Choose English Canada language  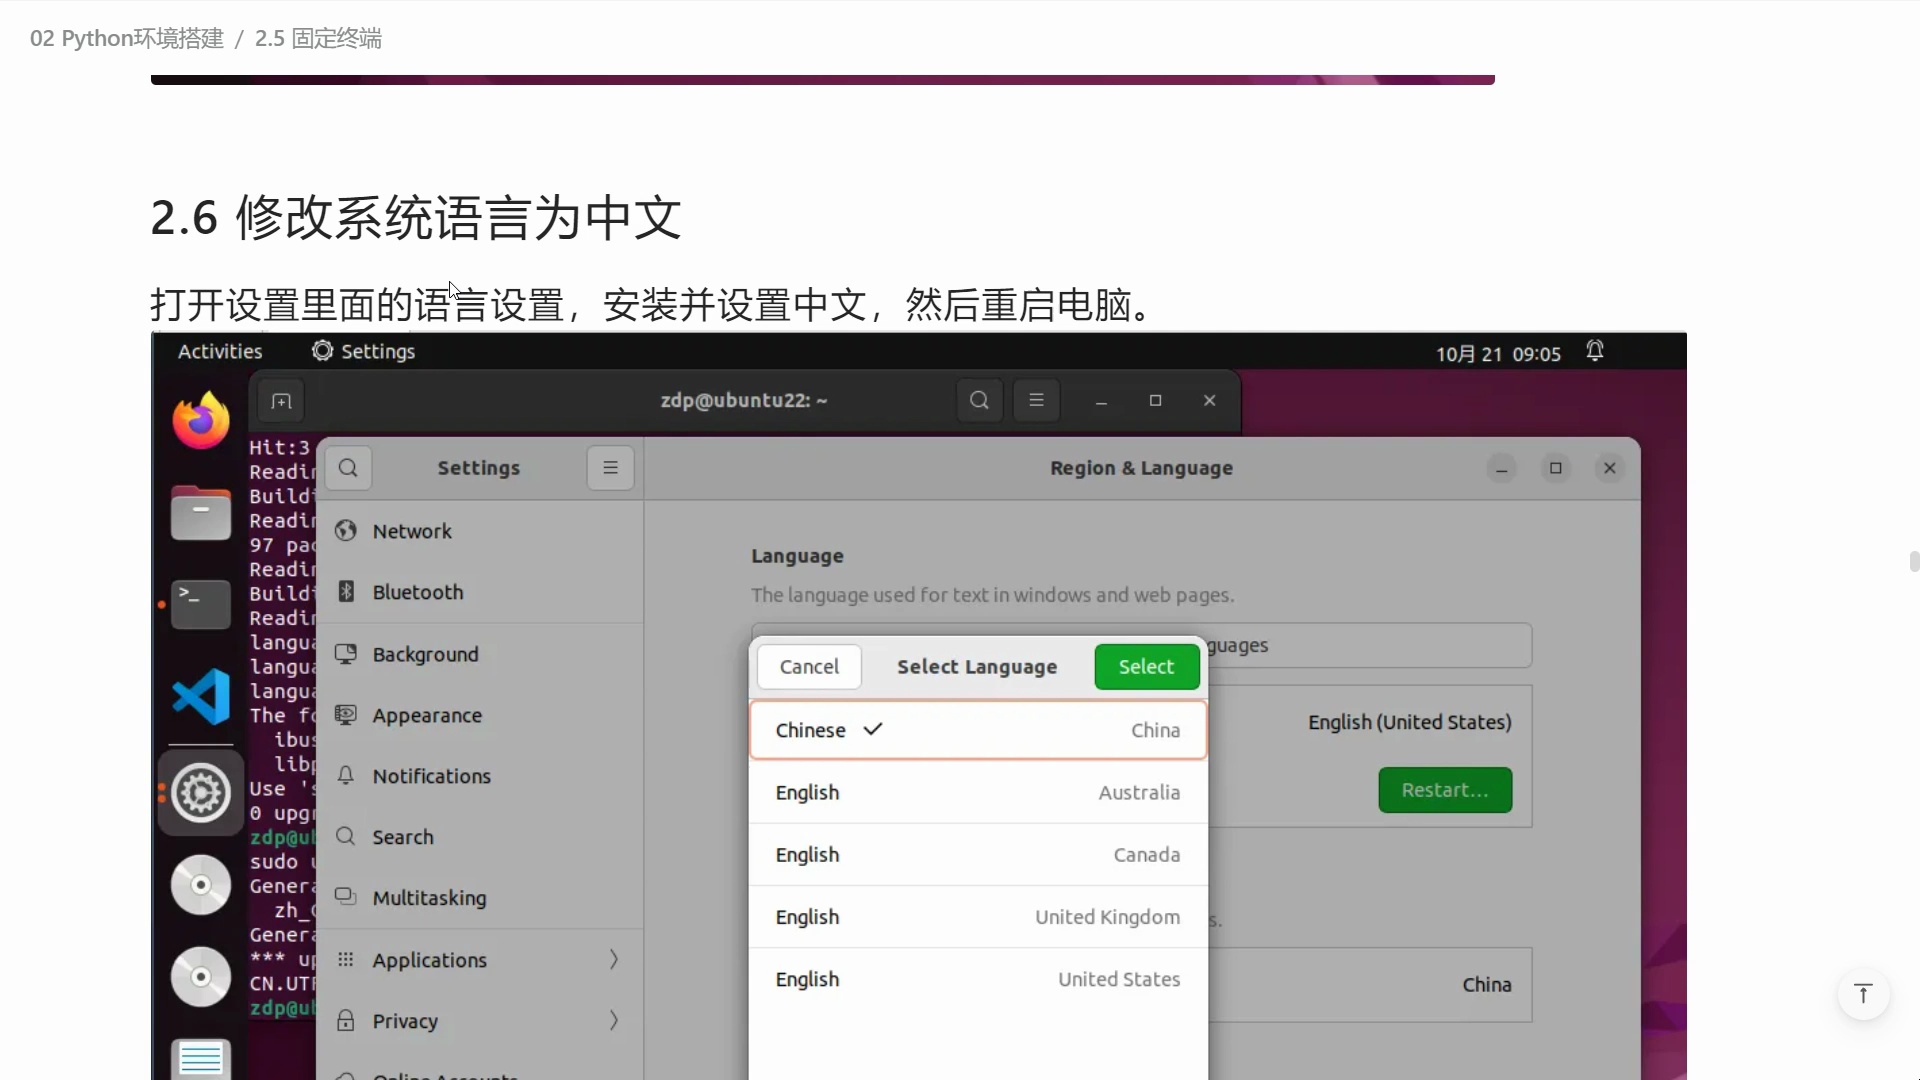coord(978,855)
